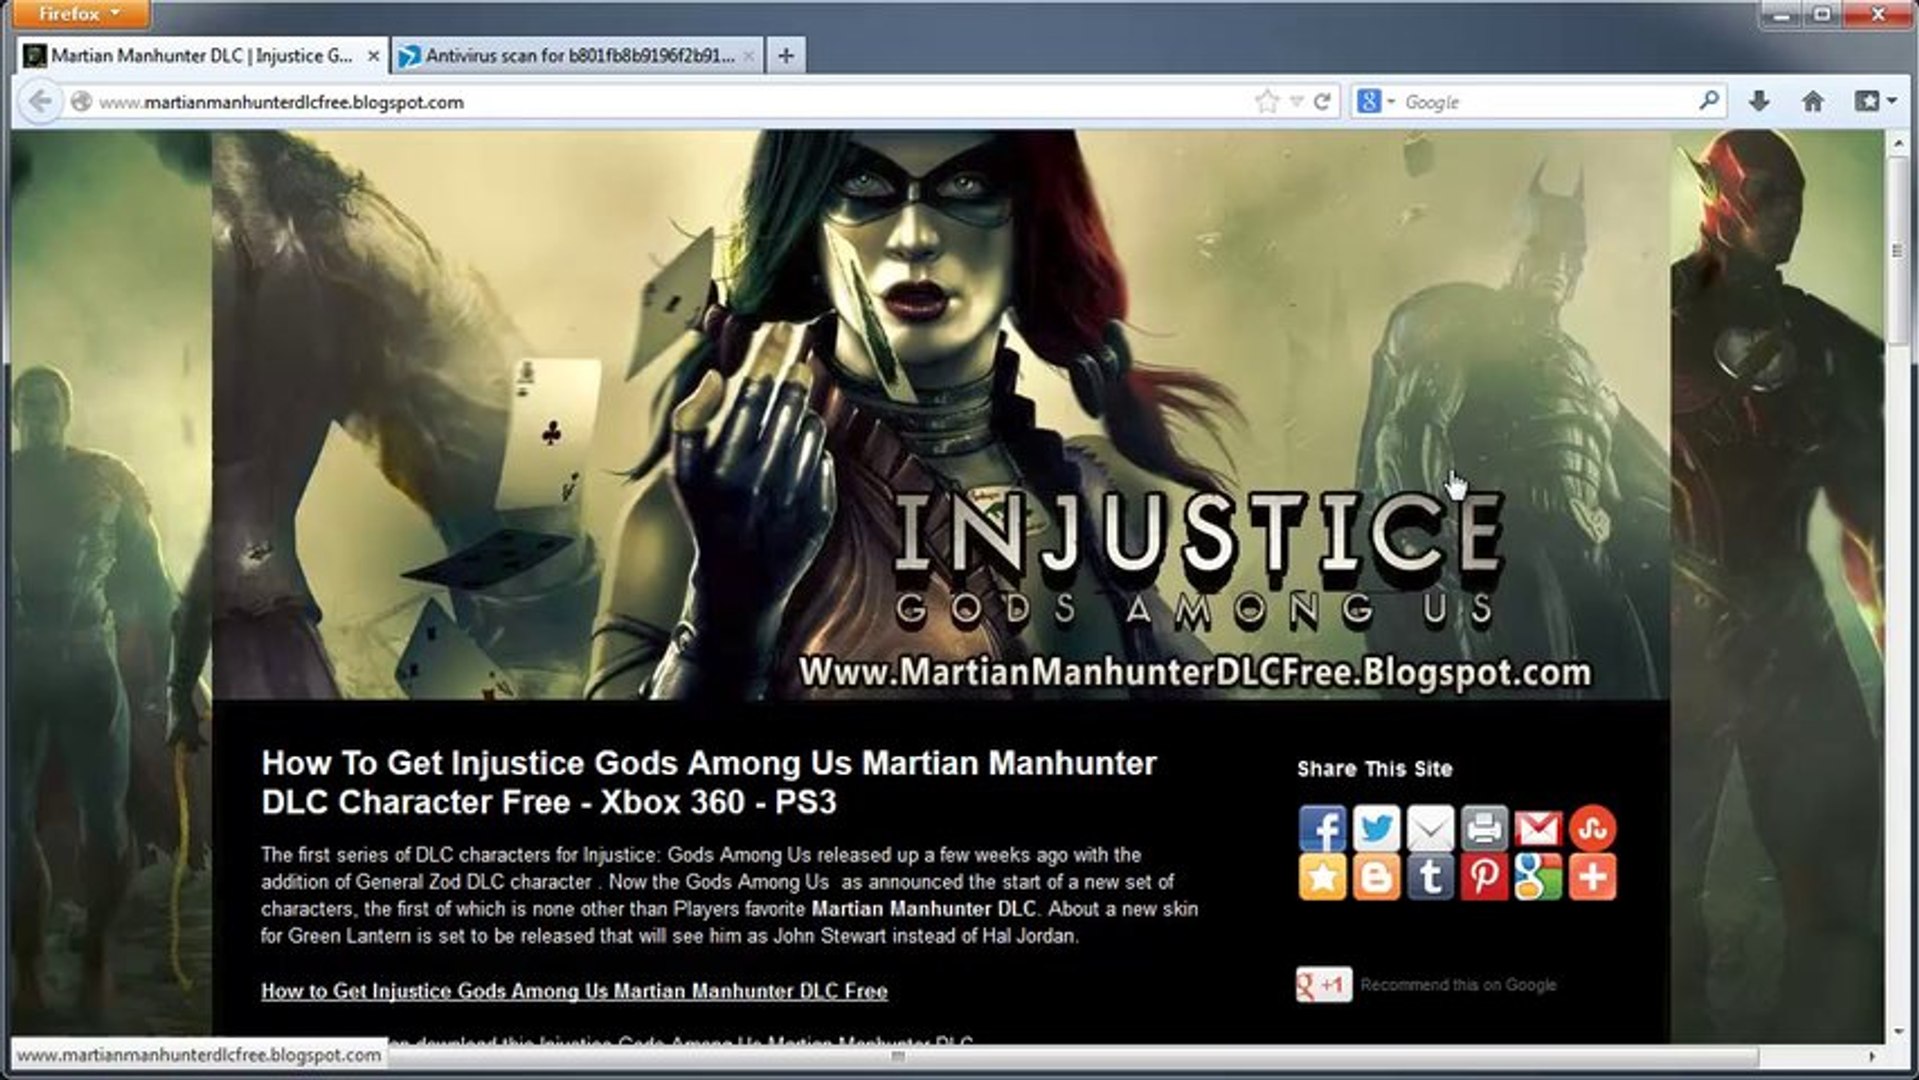The height and width of the screenshot is (1080, 1919).
Task: Close the Firefox window
Action: 1876,14
